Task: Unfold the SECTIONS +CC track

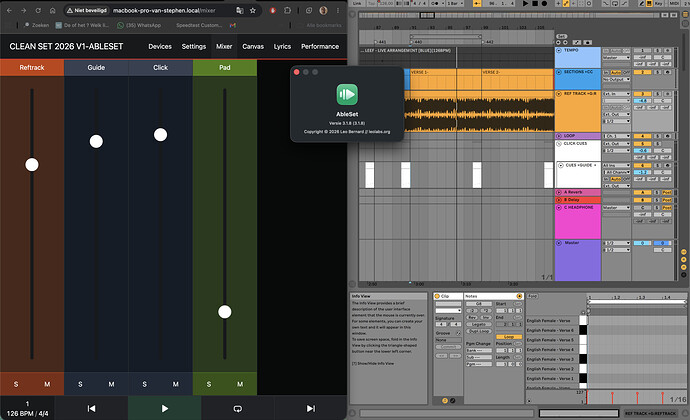Action: tap(559, 72)
